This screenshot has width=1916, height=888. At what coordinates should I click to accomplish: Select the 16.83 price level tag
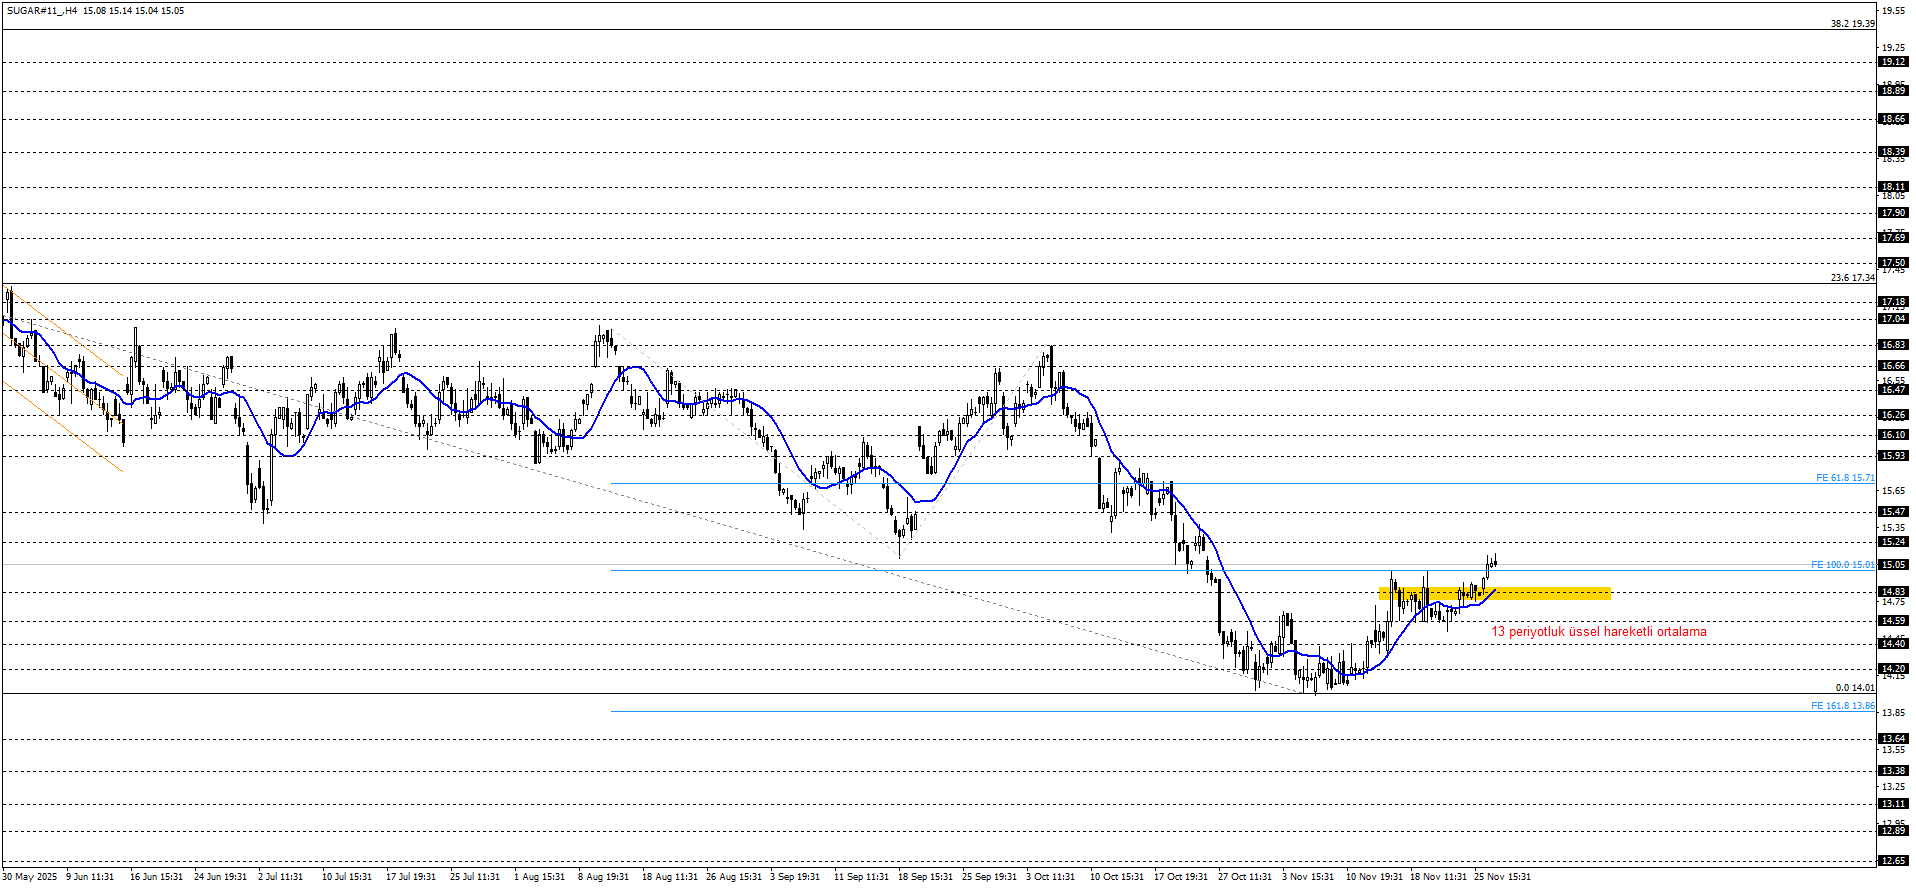1893,345
